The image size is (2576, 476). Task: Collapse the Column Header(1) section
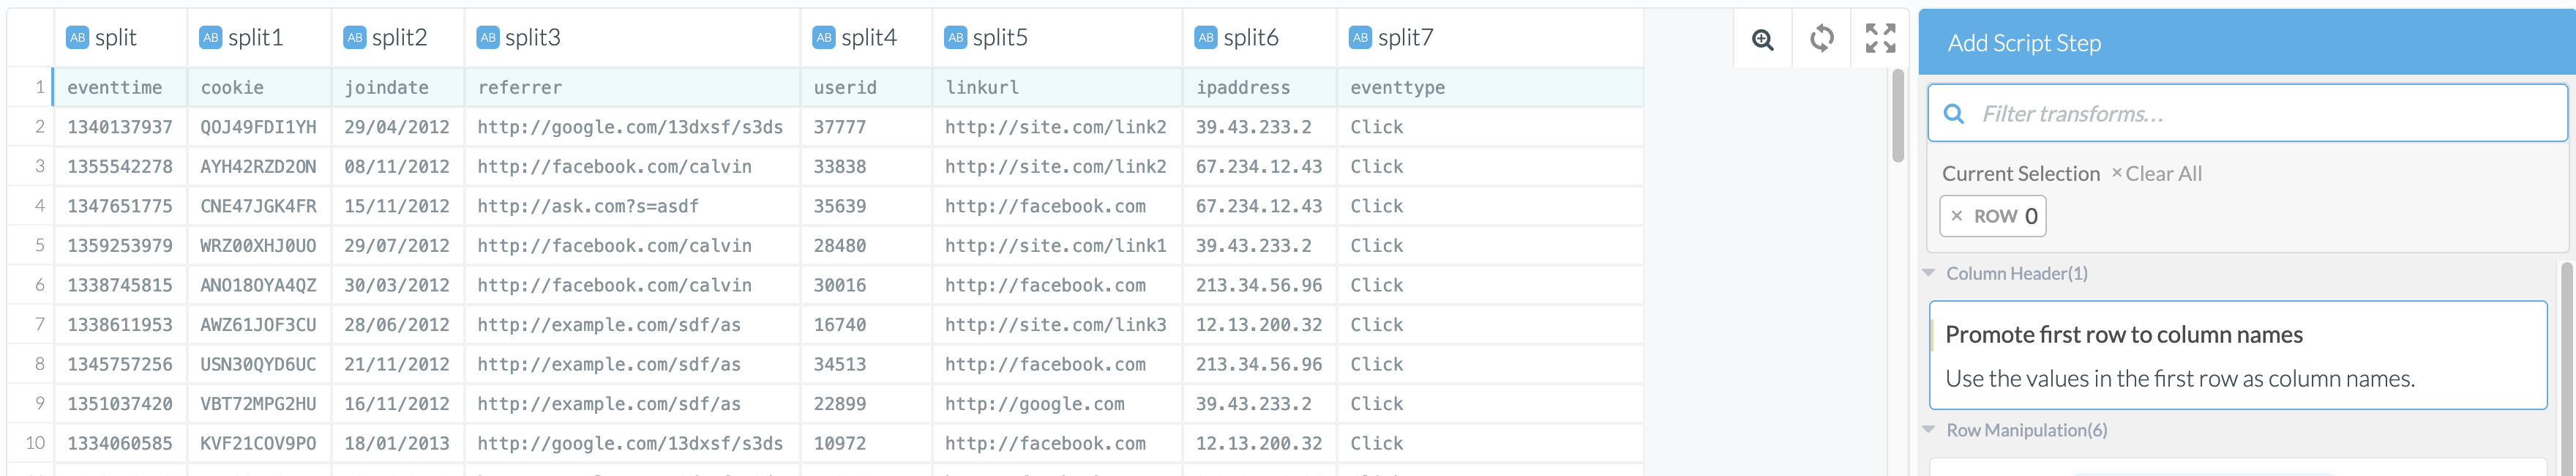1929,273
